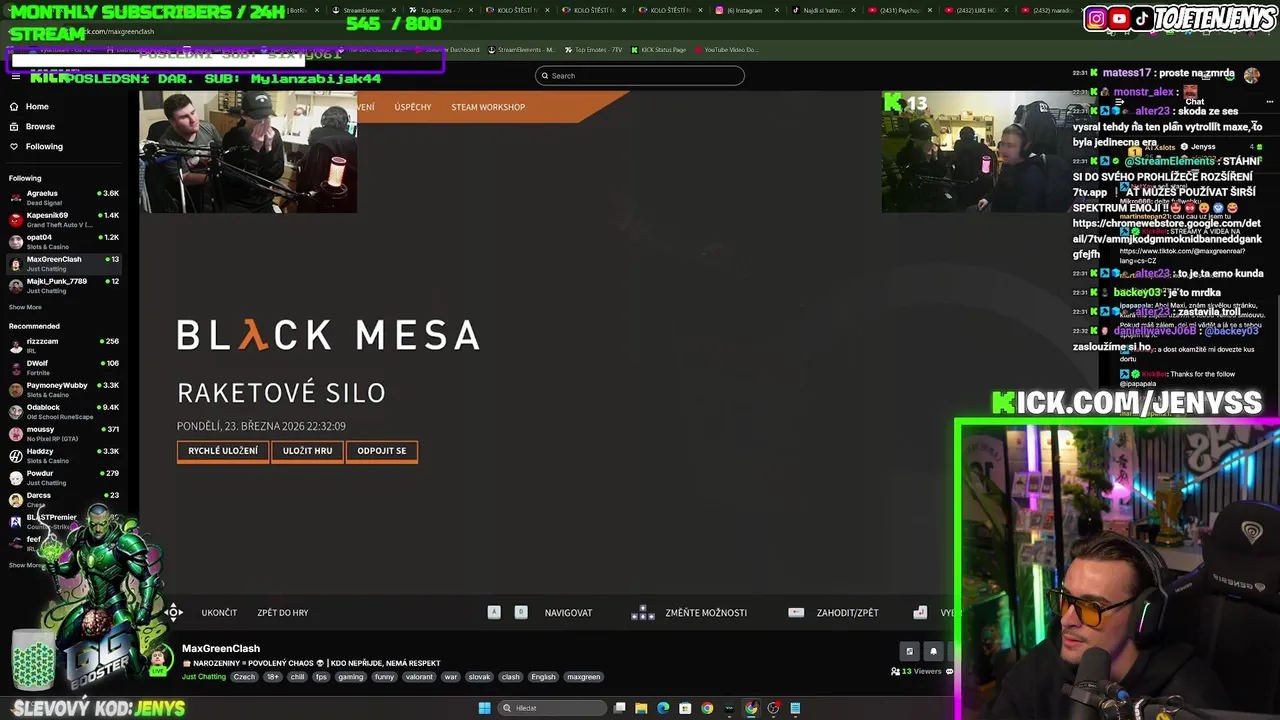The width and height of the screenshot is (1280, 720).
Task: Click the left webcam thumbnail in stream
Action: 248,152
